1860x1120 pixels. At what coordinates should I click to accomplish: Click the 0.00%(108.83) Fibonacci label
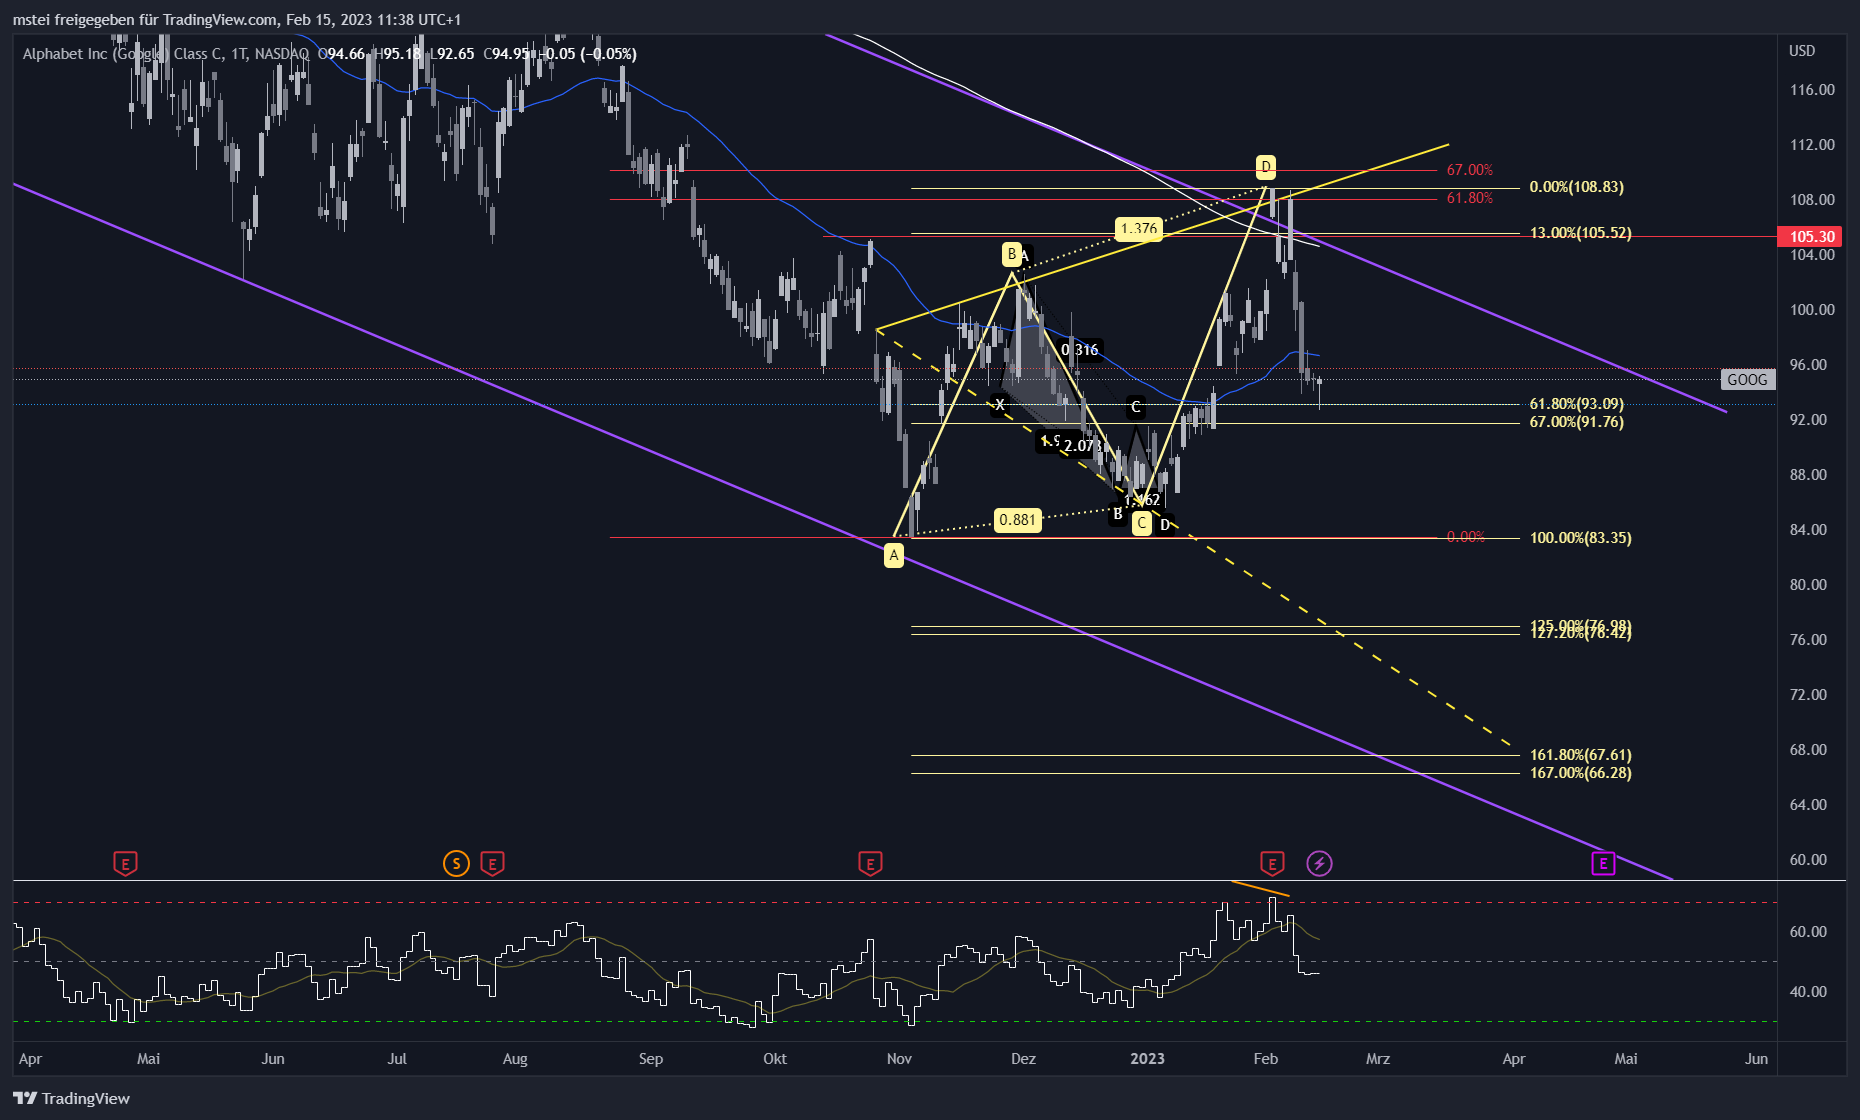point(1577,187)
